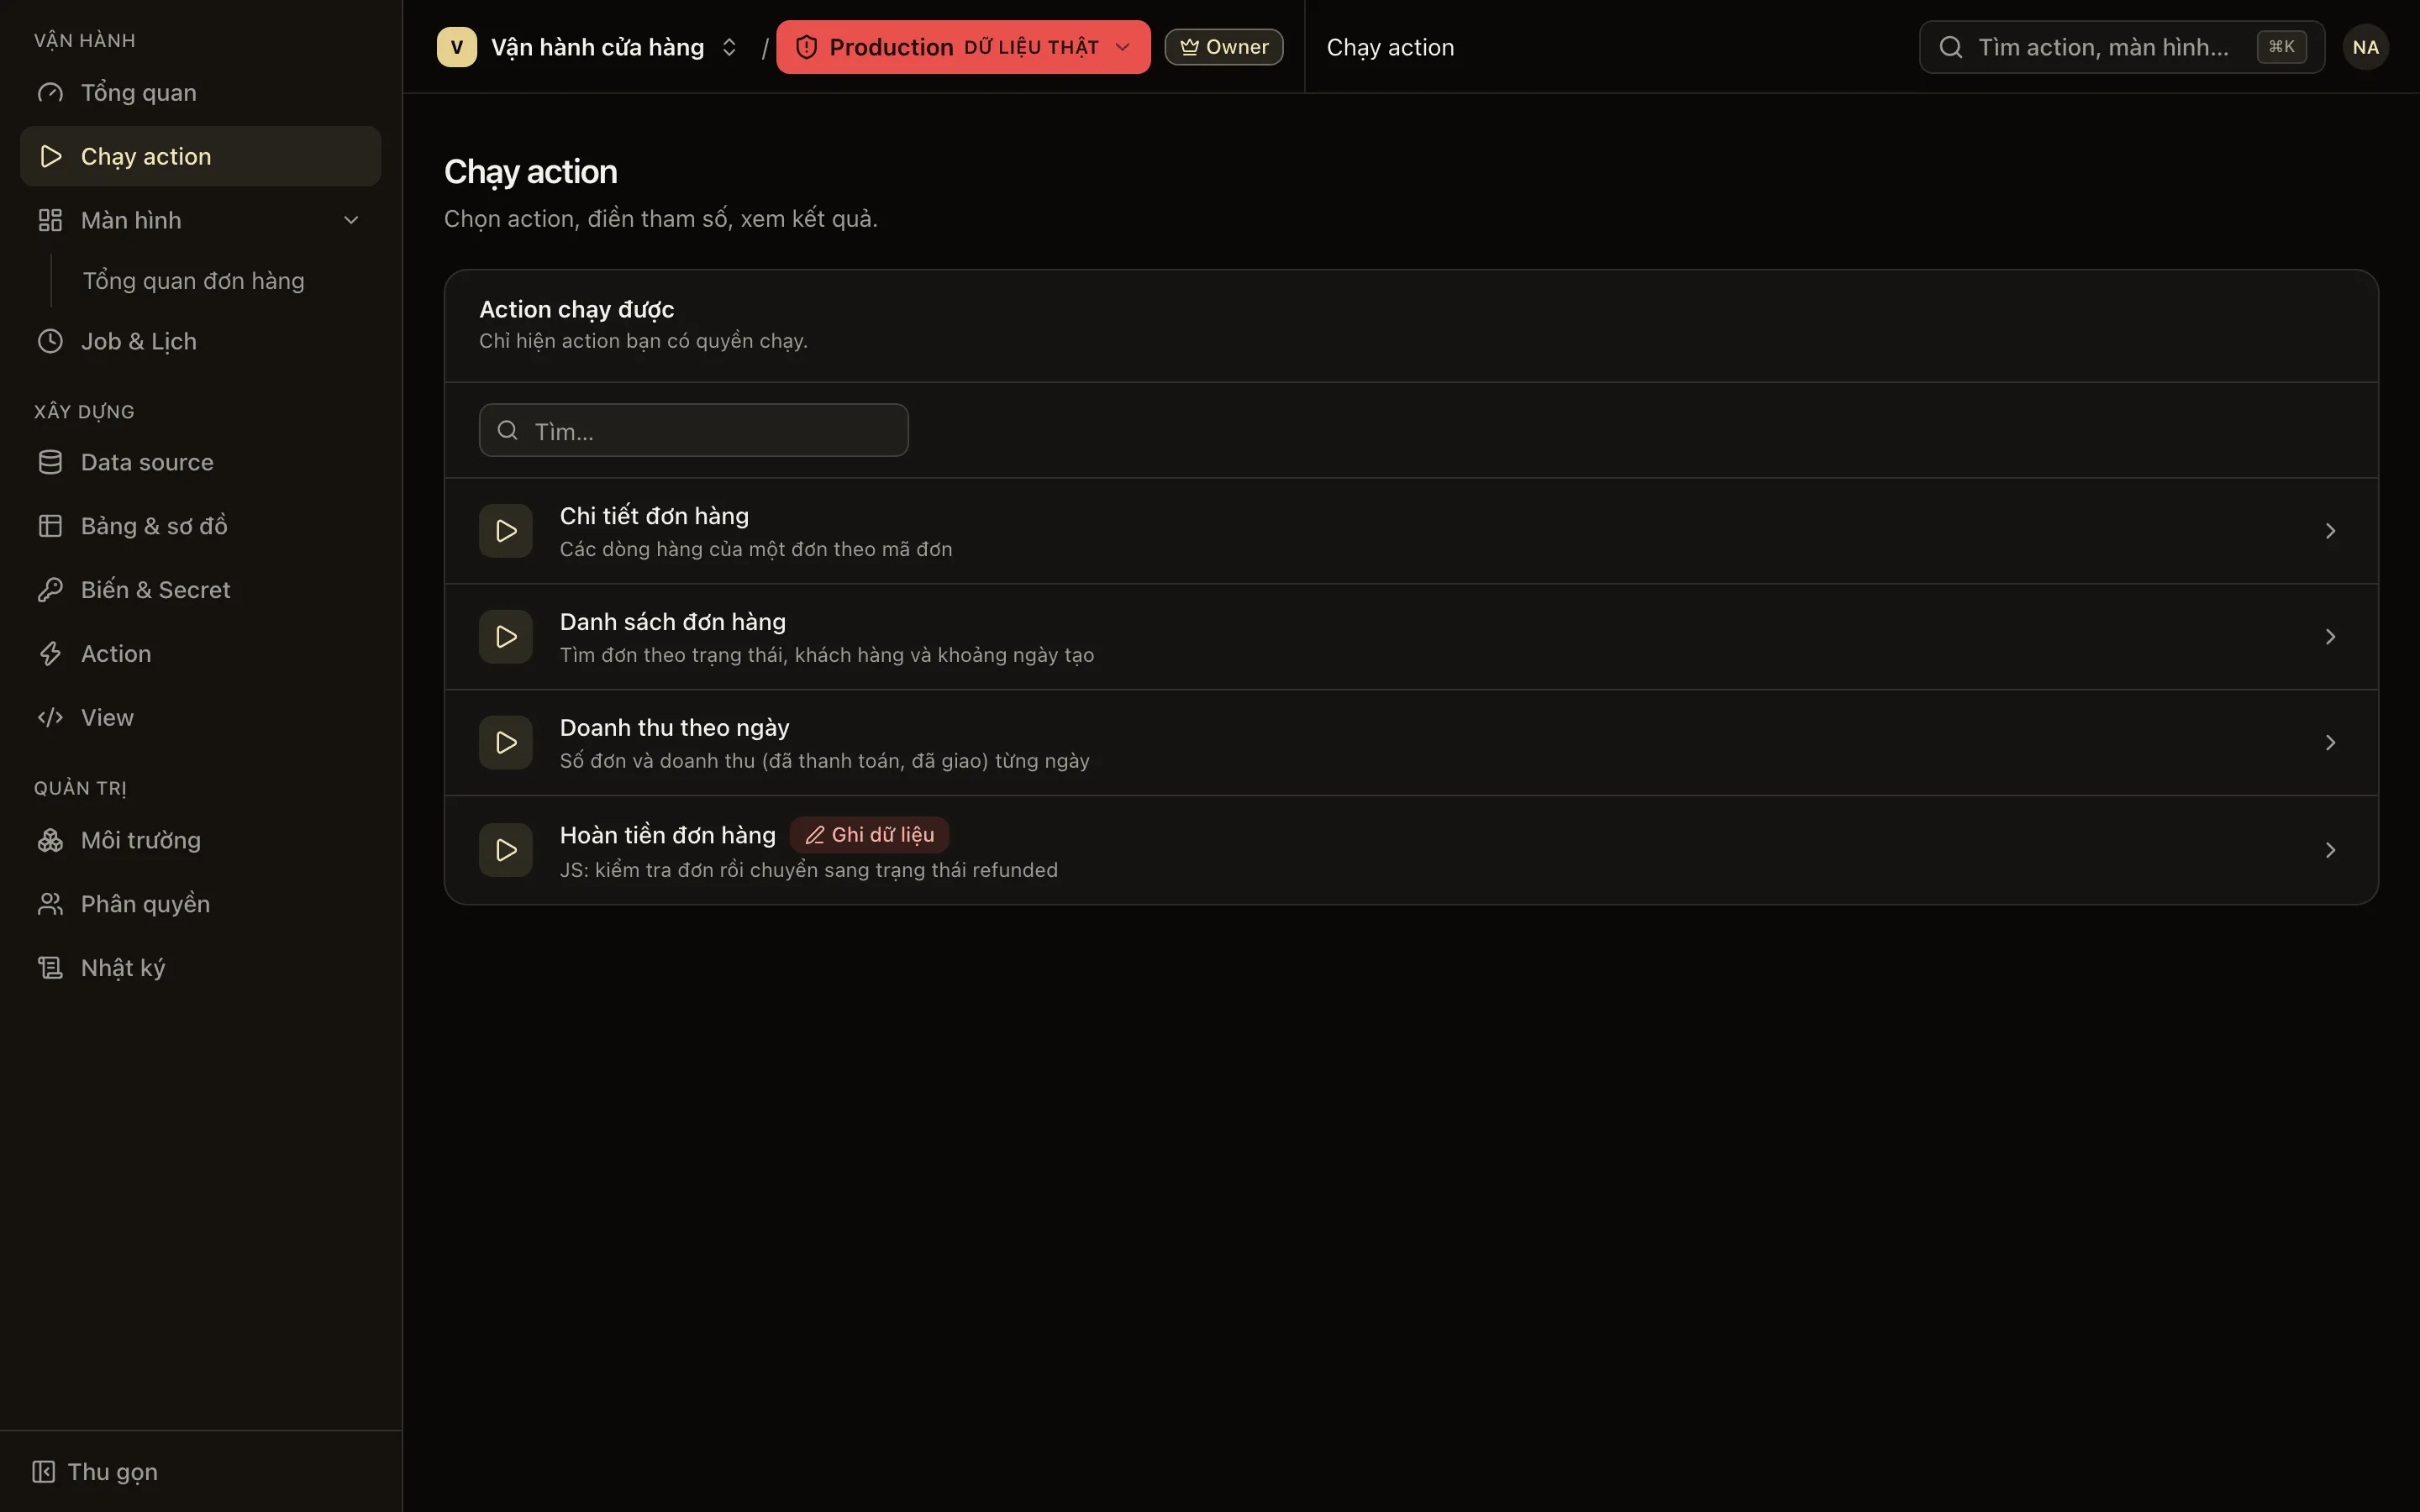Expand Chi tiết đơn hàng row chevron

tap(2330, 531)
